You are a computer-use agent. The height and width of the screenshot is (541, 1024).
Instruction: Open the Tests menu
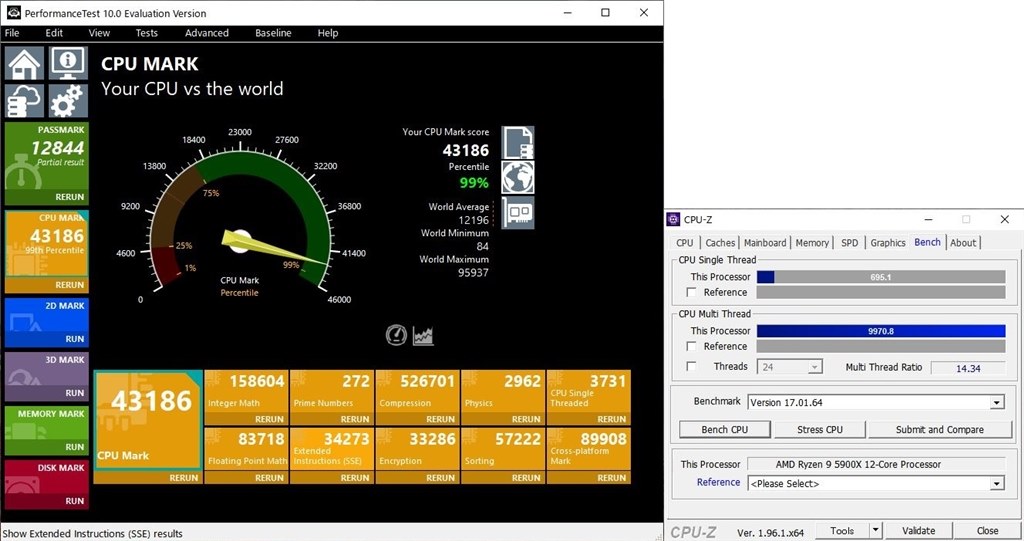[x=146, y=33]
